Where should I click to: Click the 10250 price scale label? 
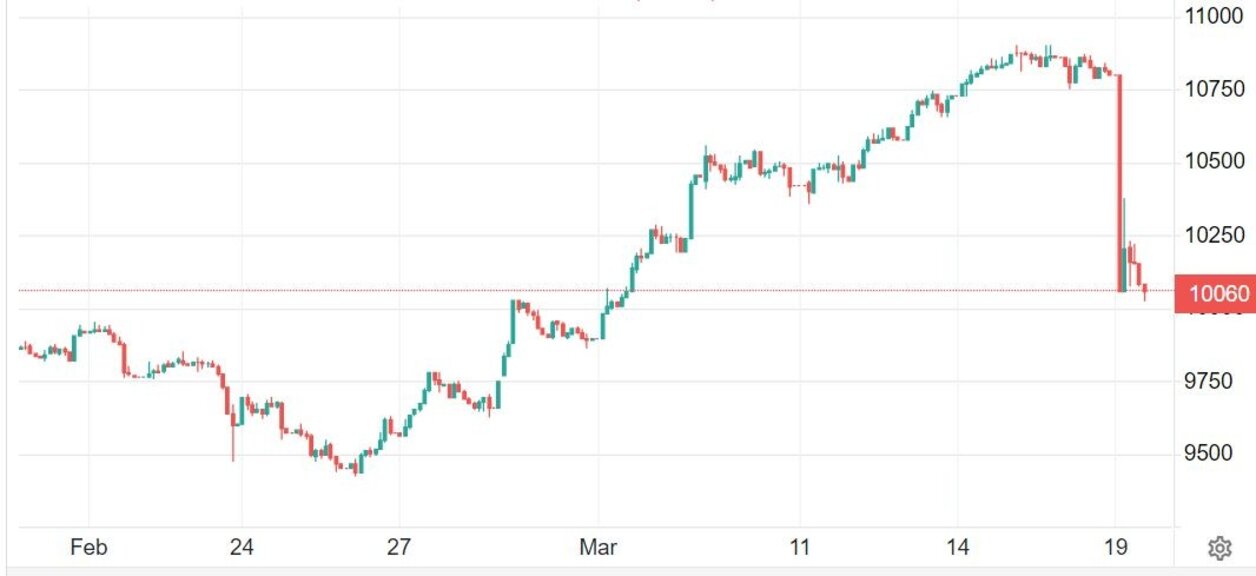tap(1214, 235)
